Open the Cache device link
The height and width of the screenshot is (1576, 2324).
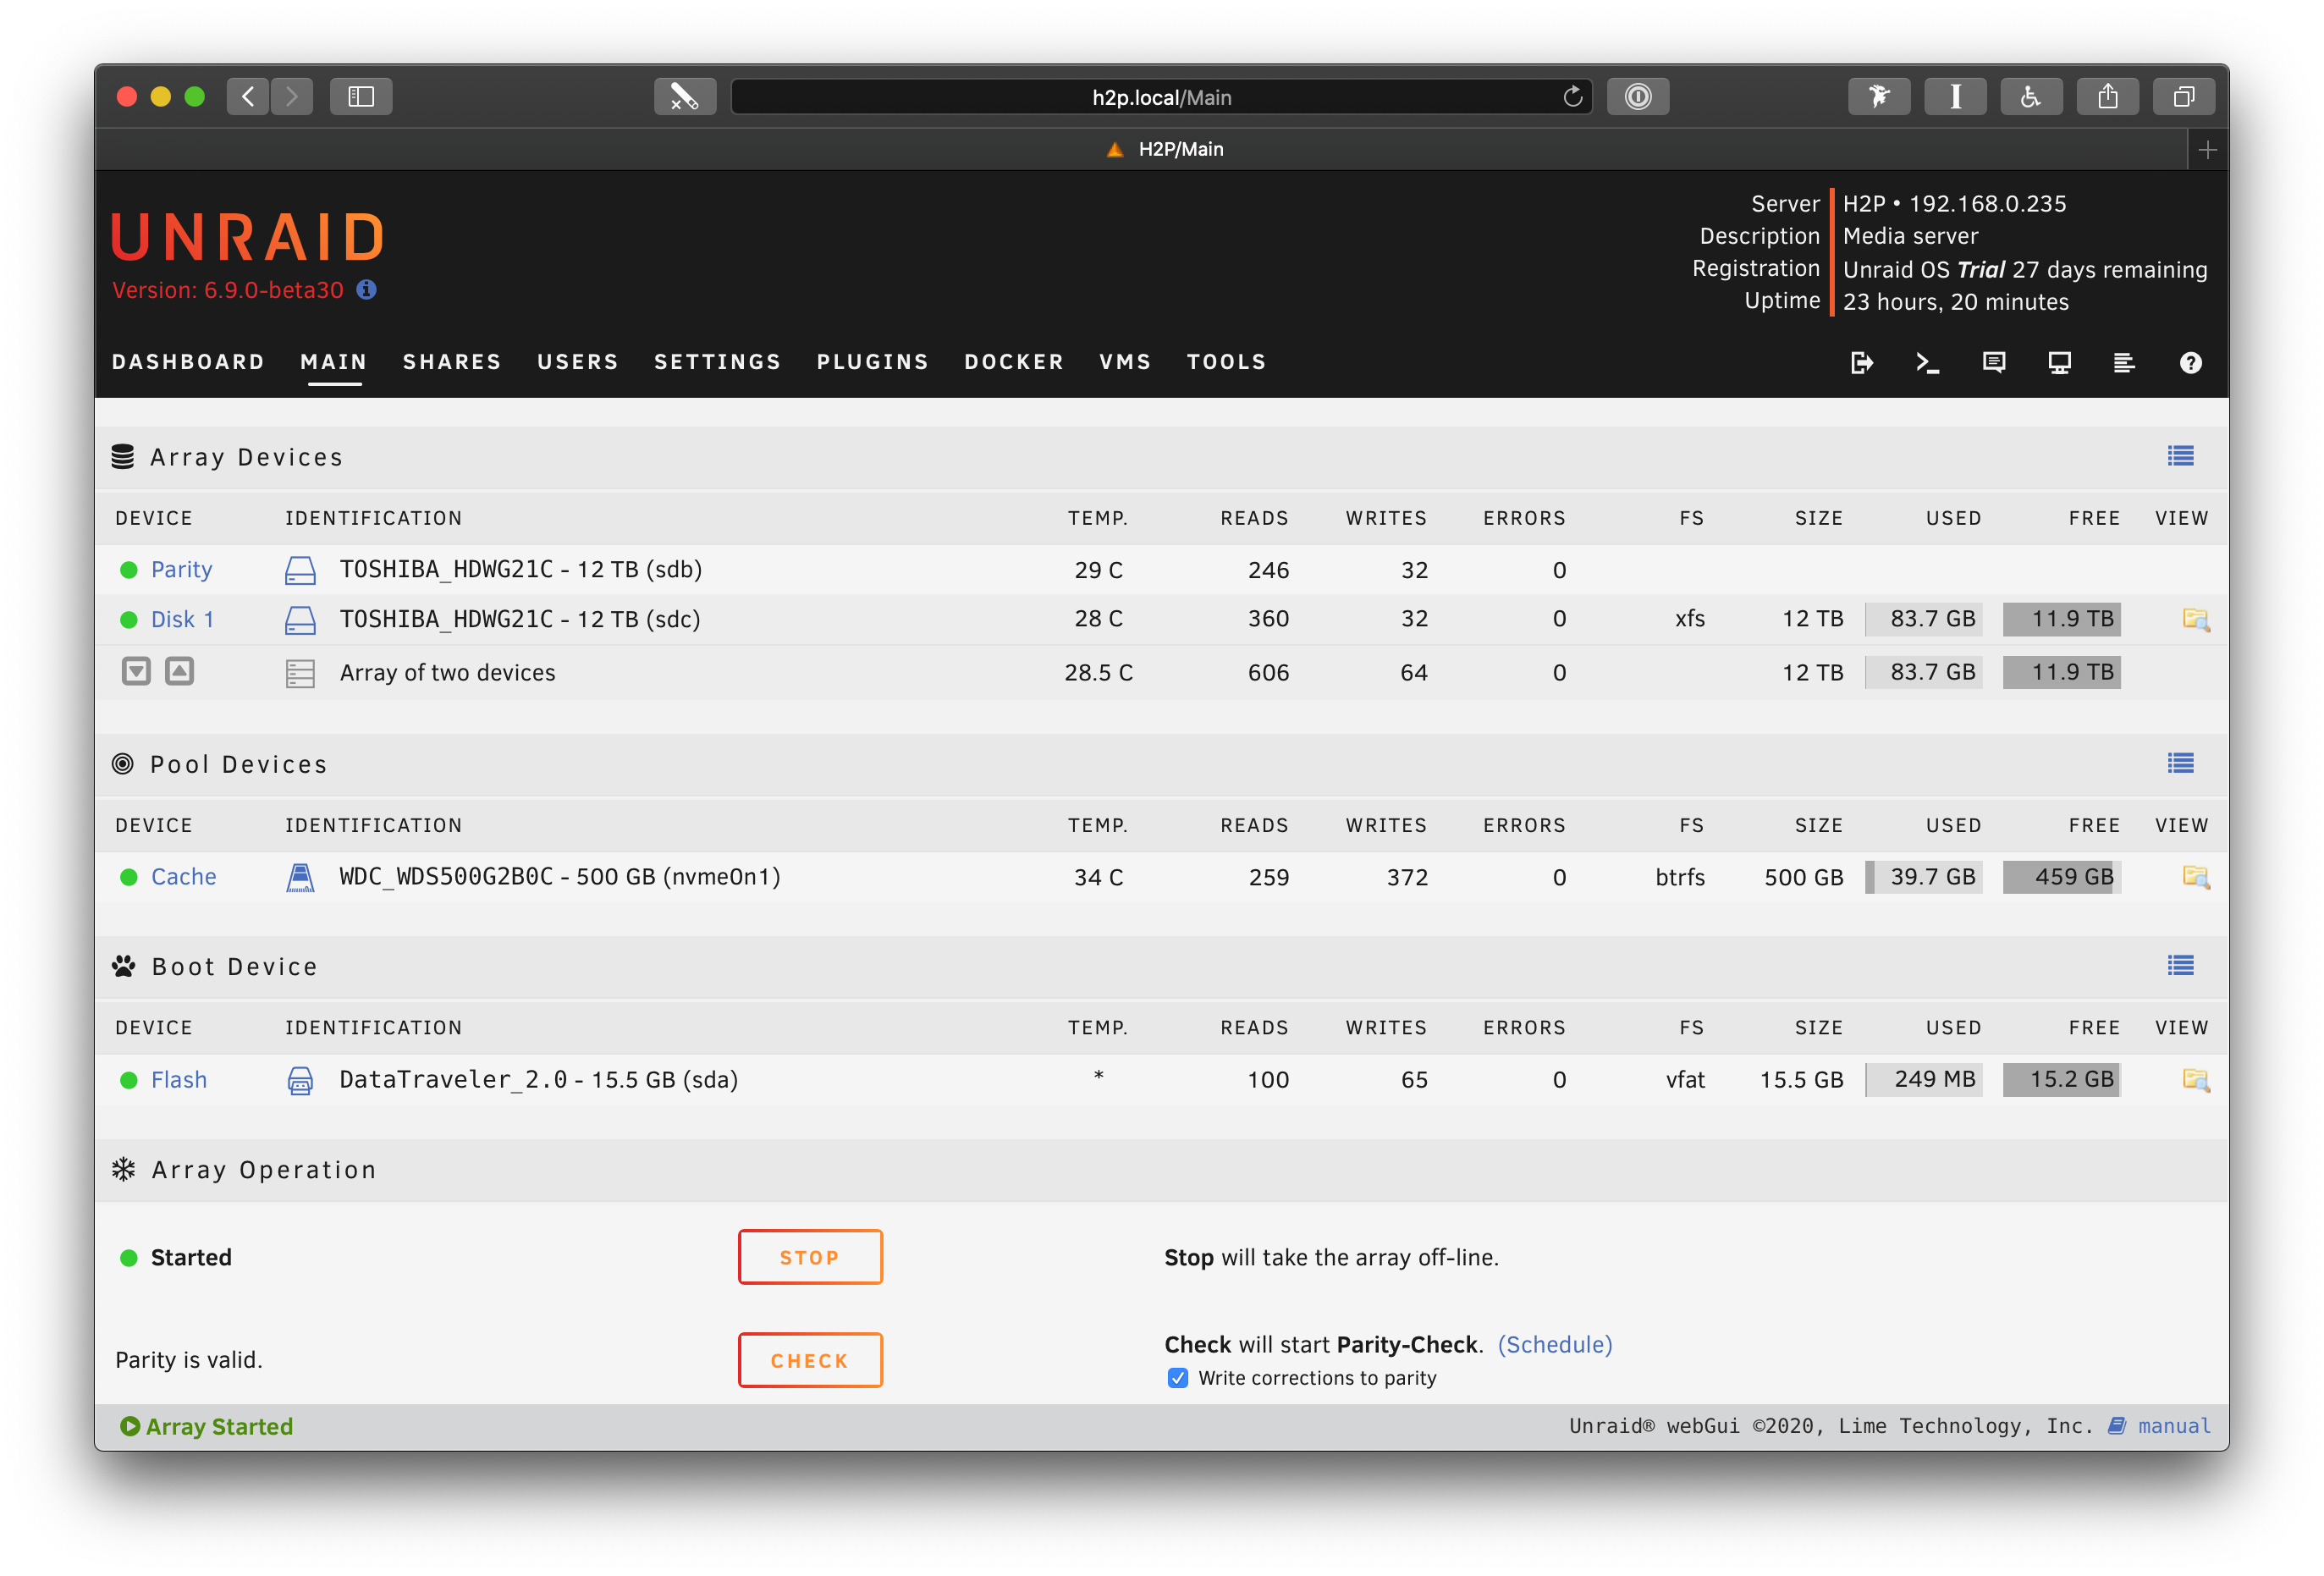point(183,877)
